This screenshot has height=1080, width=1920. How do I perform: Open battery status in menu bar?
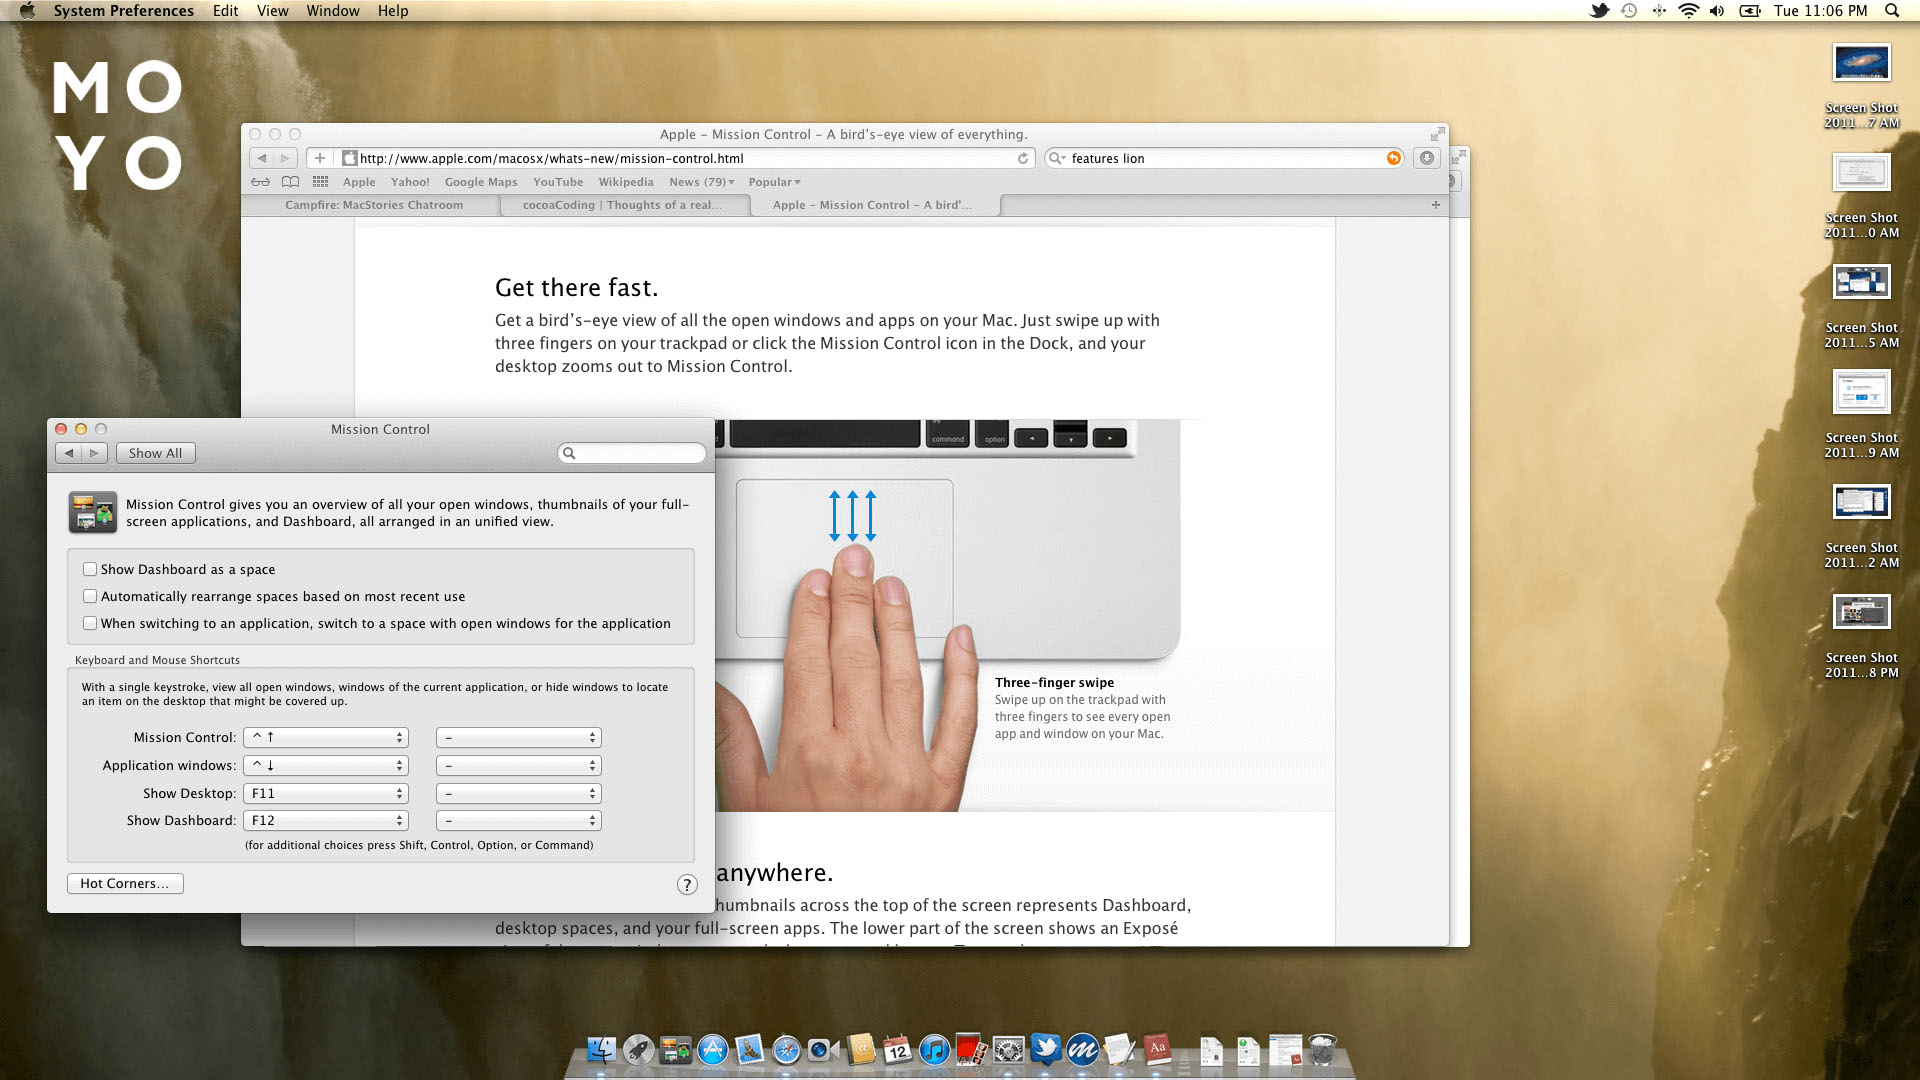point(1750,11)
